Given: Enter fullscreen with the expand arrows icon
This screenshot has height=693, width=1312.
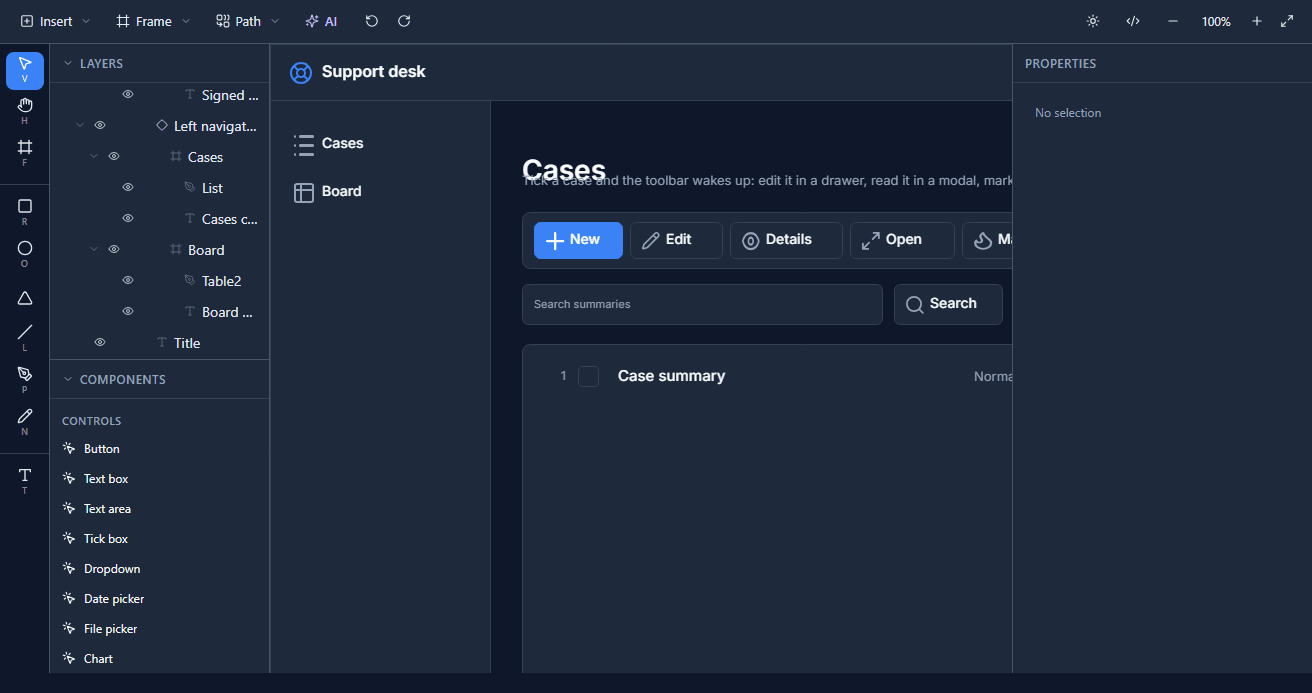Looking at the screenshot, I should click(x=1287, y=21).
